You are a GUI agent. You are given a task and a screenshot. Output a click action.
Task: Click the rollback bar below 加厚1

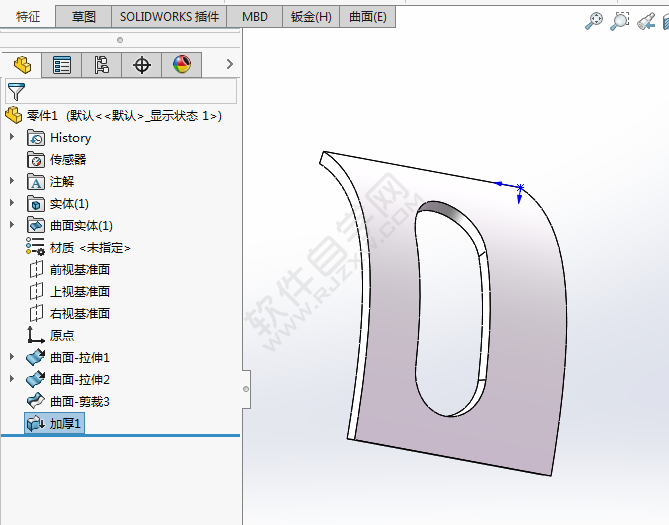[120, 435]
